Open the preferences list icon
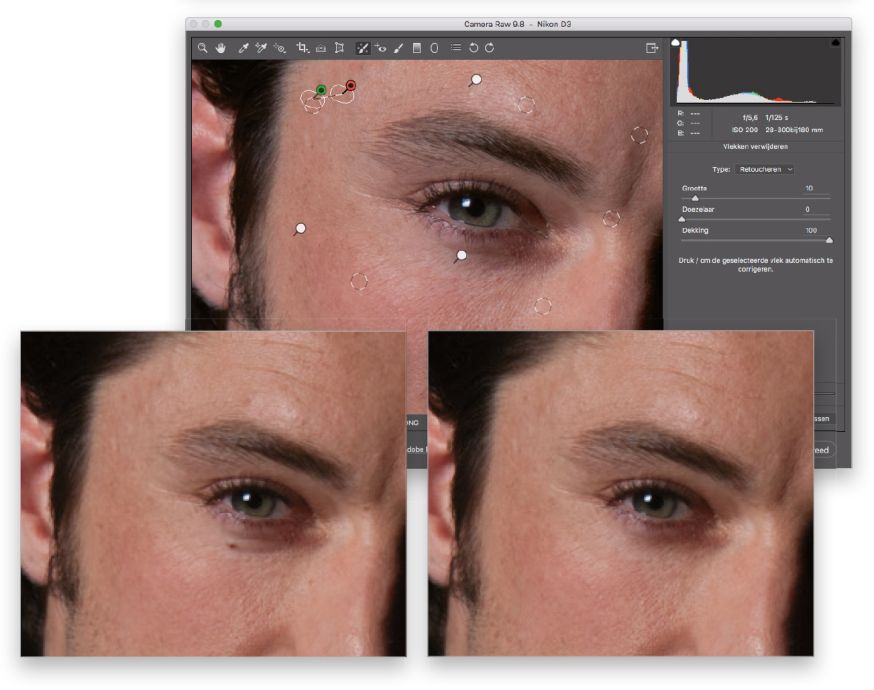This screenshot has width=874, height=690. (x=455, y=47)
